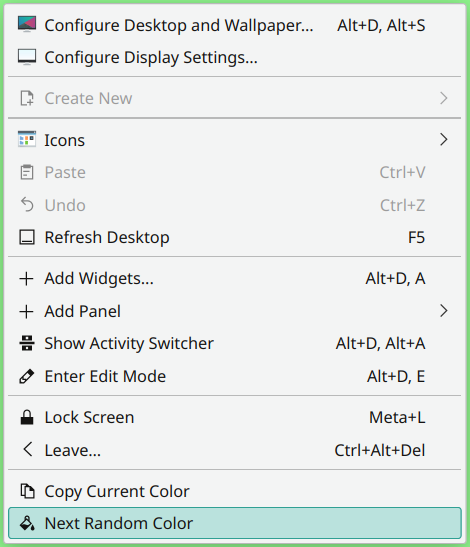
Task: Click the Icons view grid icon
Action: (x=27, y=139)
